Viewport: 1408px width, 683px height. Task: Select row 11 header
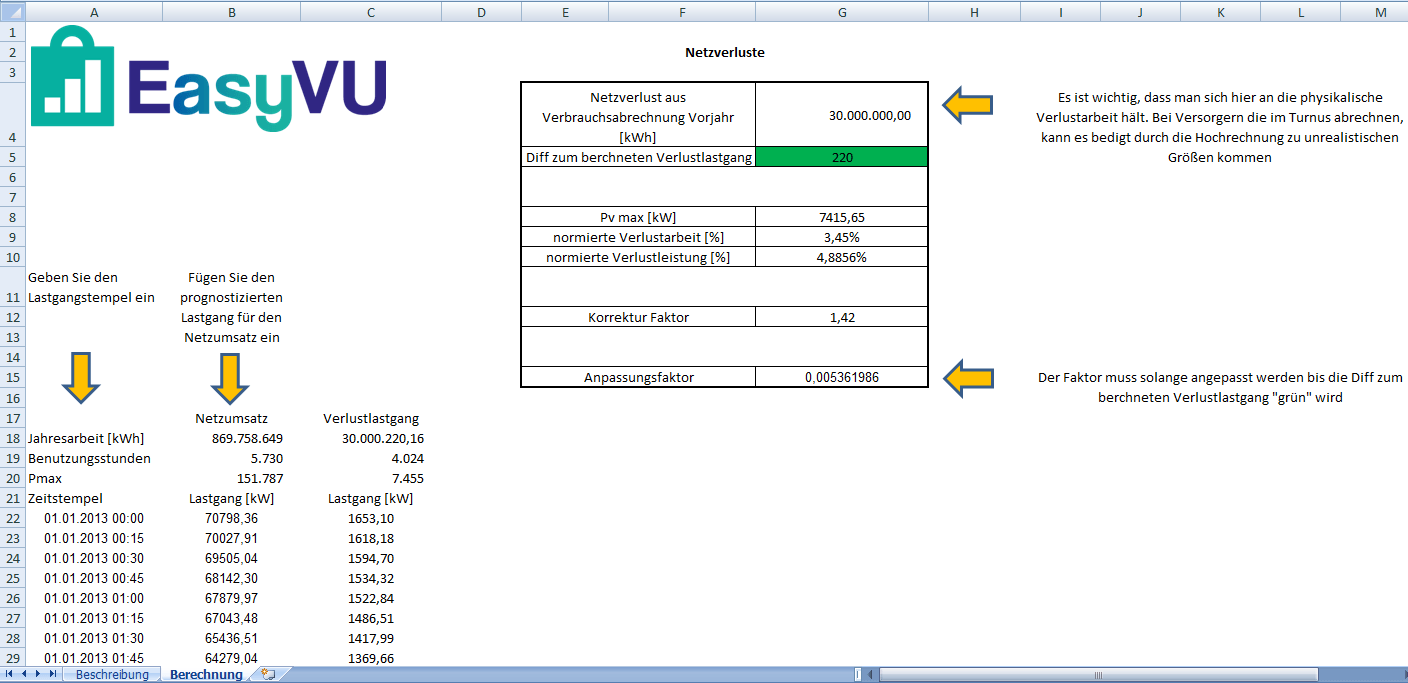tap(13, 286)
